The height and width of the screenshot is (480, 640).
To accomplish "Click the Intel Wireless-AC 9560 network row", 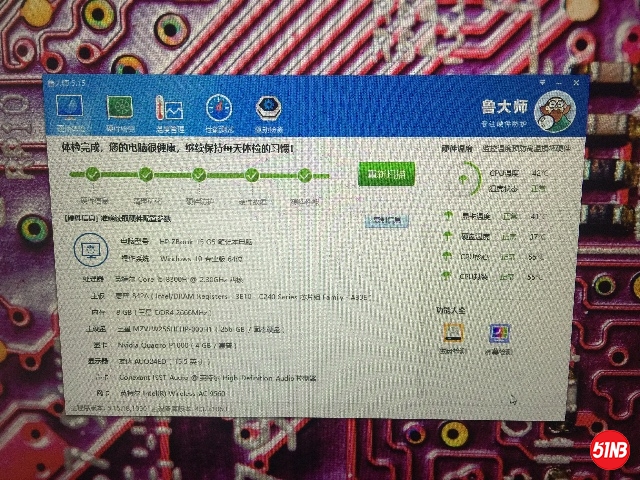I will [x=159, y=393].
